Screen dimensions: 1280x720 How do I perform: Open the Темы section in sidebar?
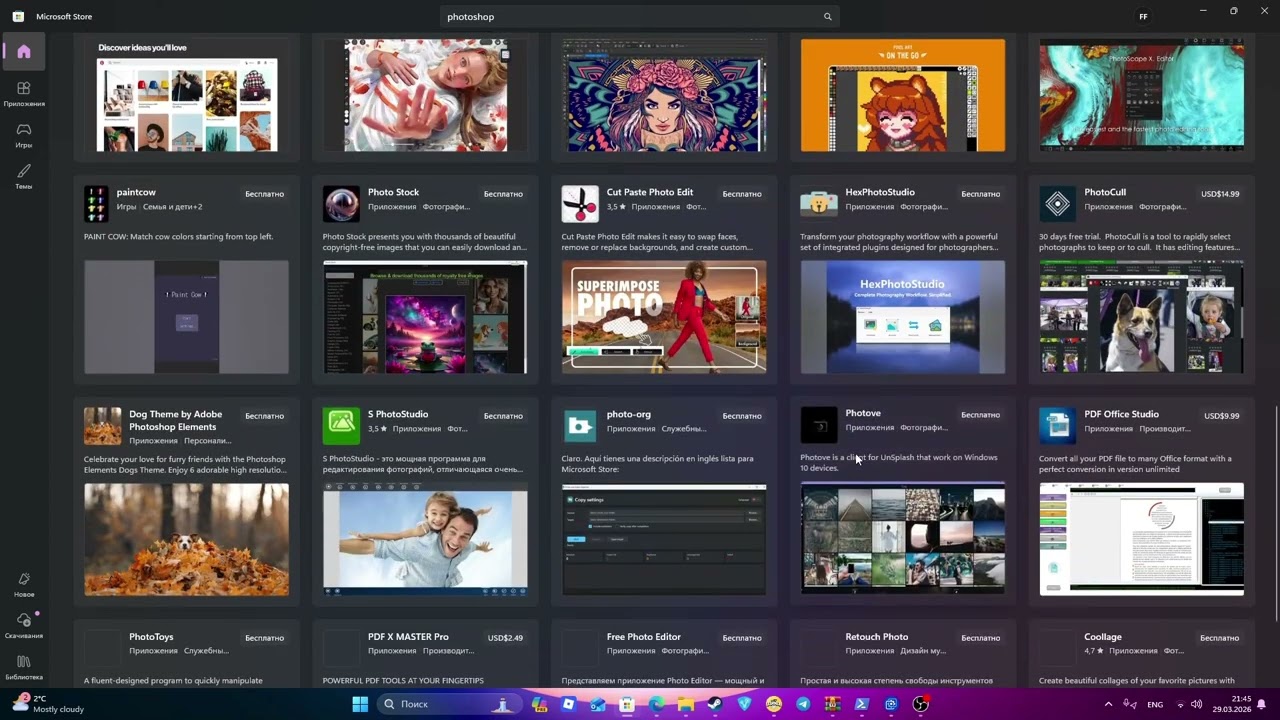[24, 176]
